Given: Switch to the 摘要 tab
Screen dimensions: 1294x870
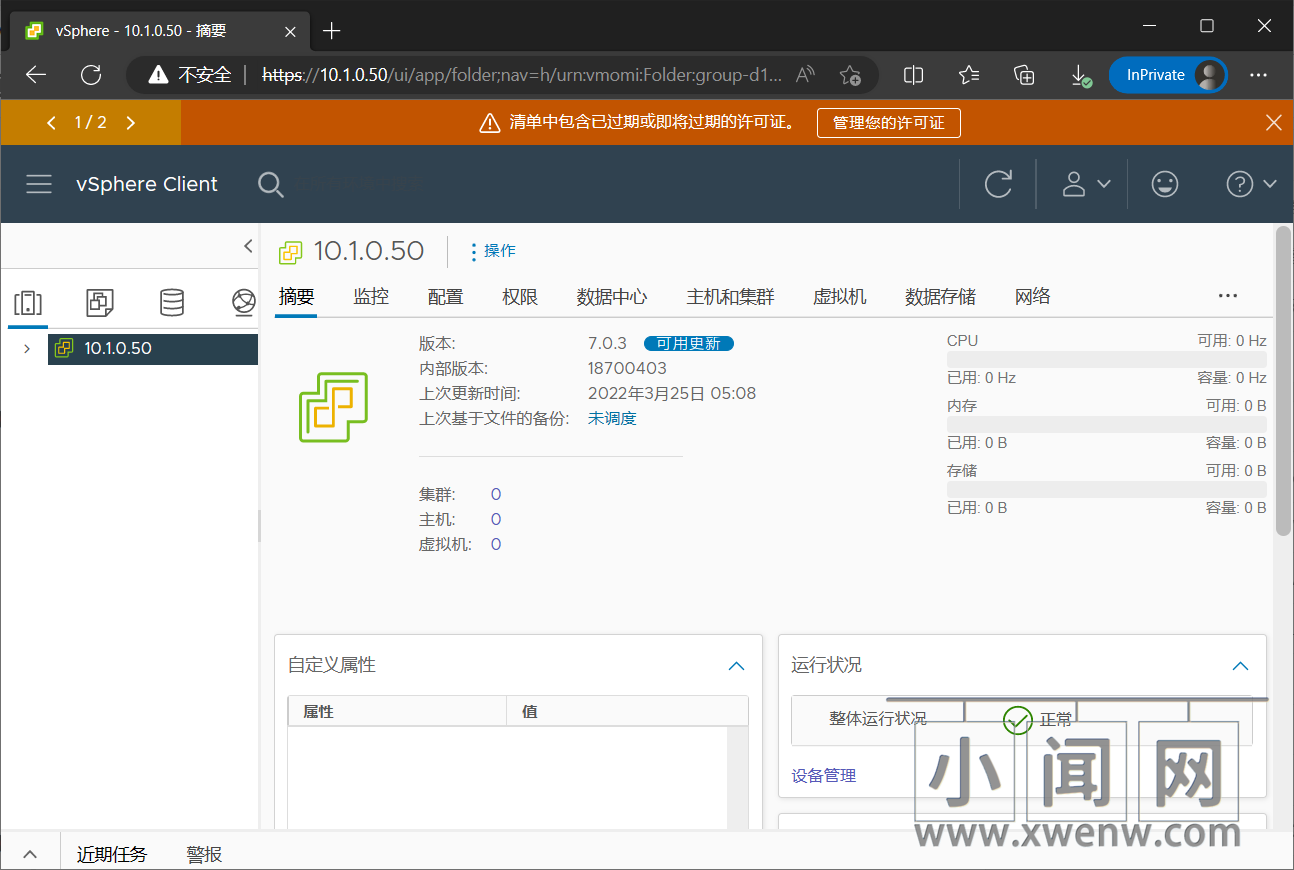Looking at the screenshot, I should [296, 297].
